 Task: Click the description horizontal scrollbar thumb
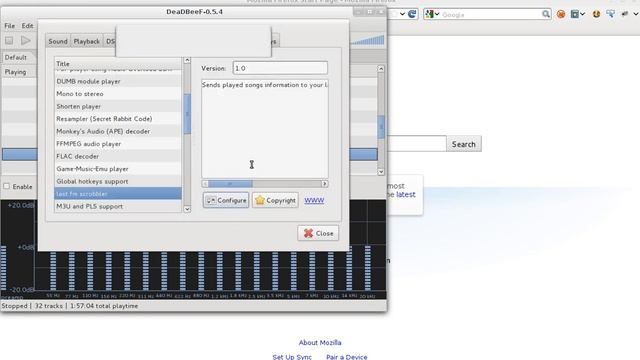[231, 184]
